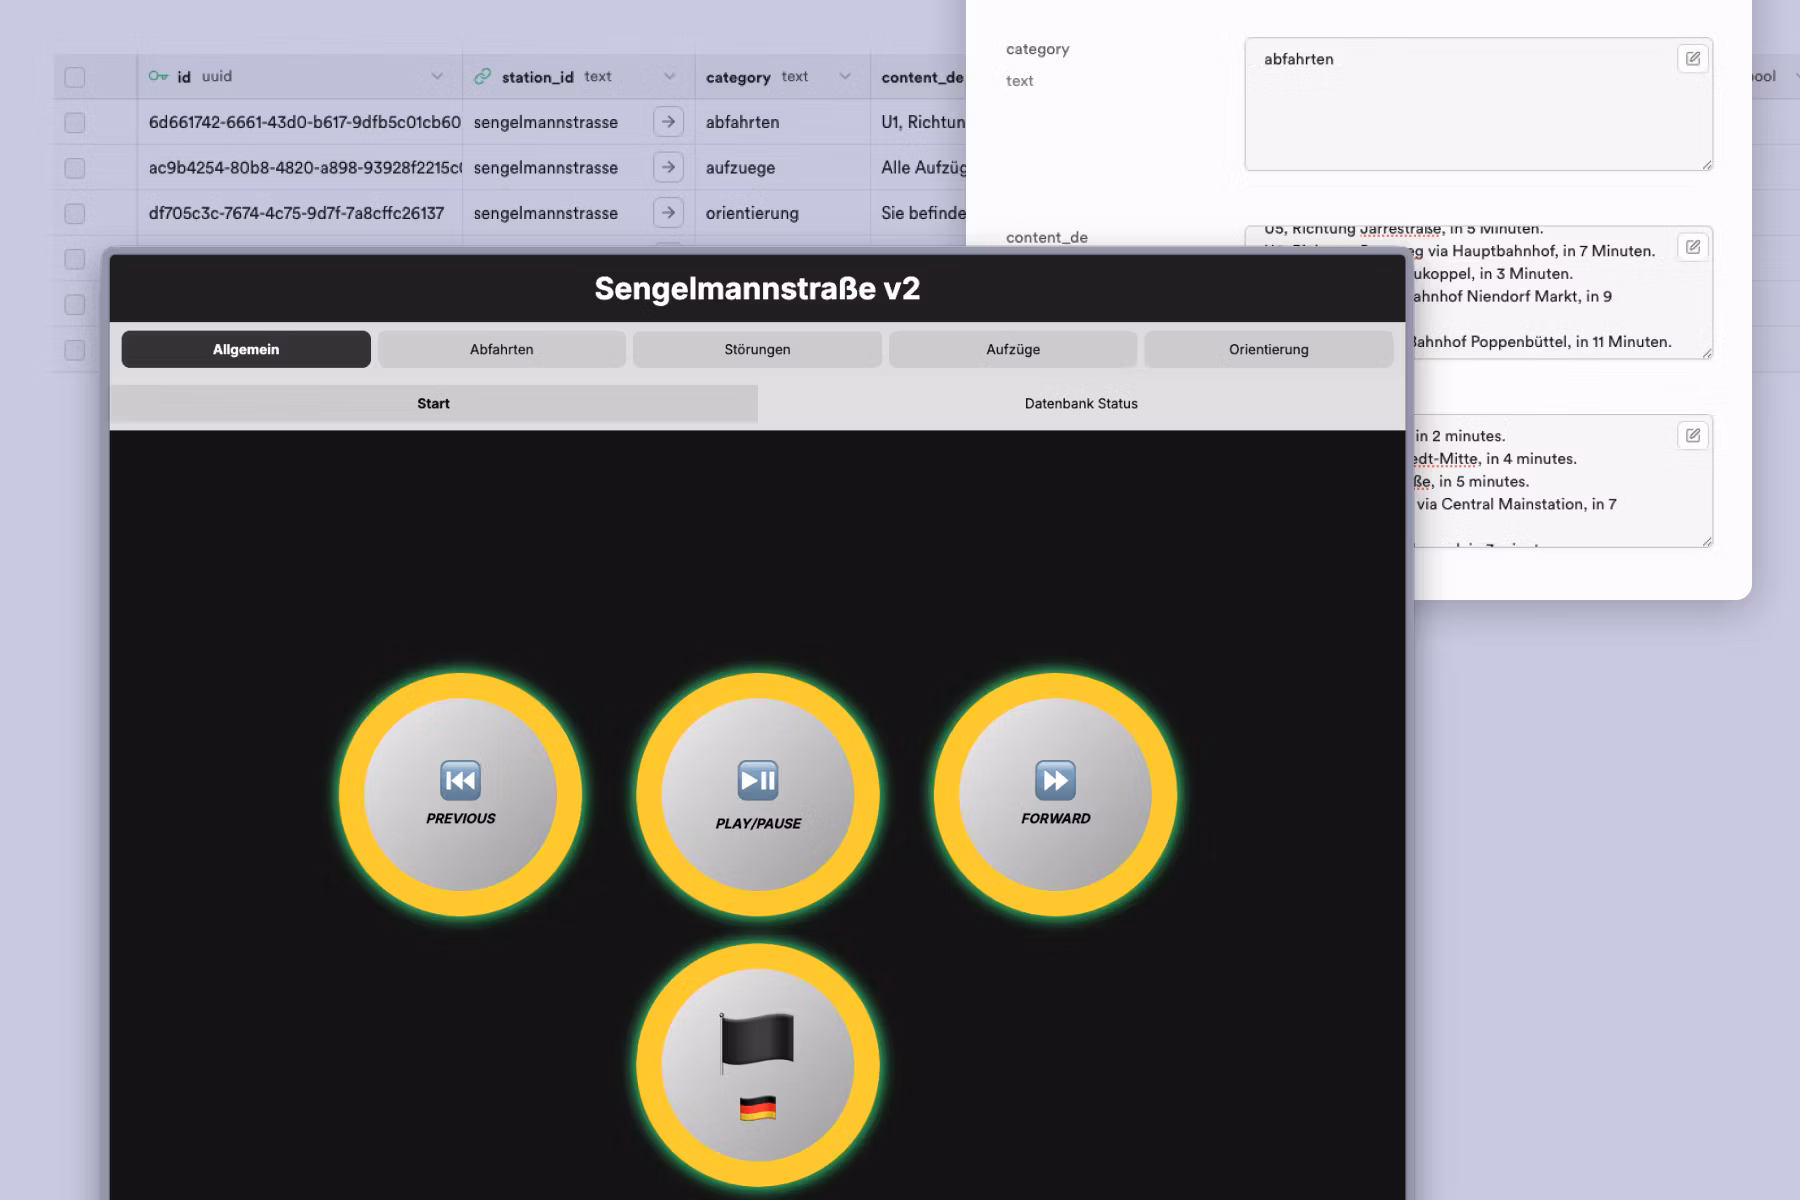Image resolution: width=1800 pixels, height=1200 pixels.
Task: Click the expand-editor icon for the content_de field
Action: click(x=1692, y=247)
